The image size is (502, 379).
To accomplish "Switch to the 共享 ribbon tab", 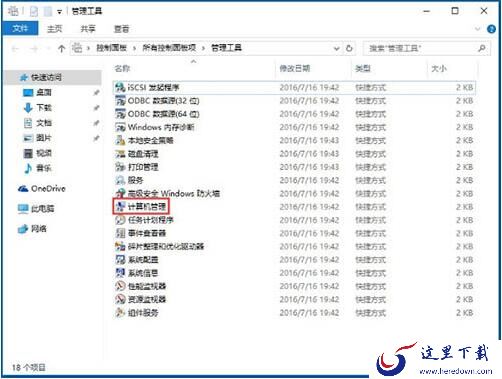I will tap(88, 29).
